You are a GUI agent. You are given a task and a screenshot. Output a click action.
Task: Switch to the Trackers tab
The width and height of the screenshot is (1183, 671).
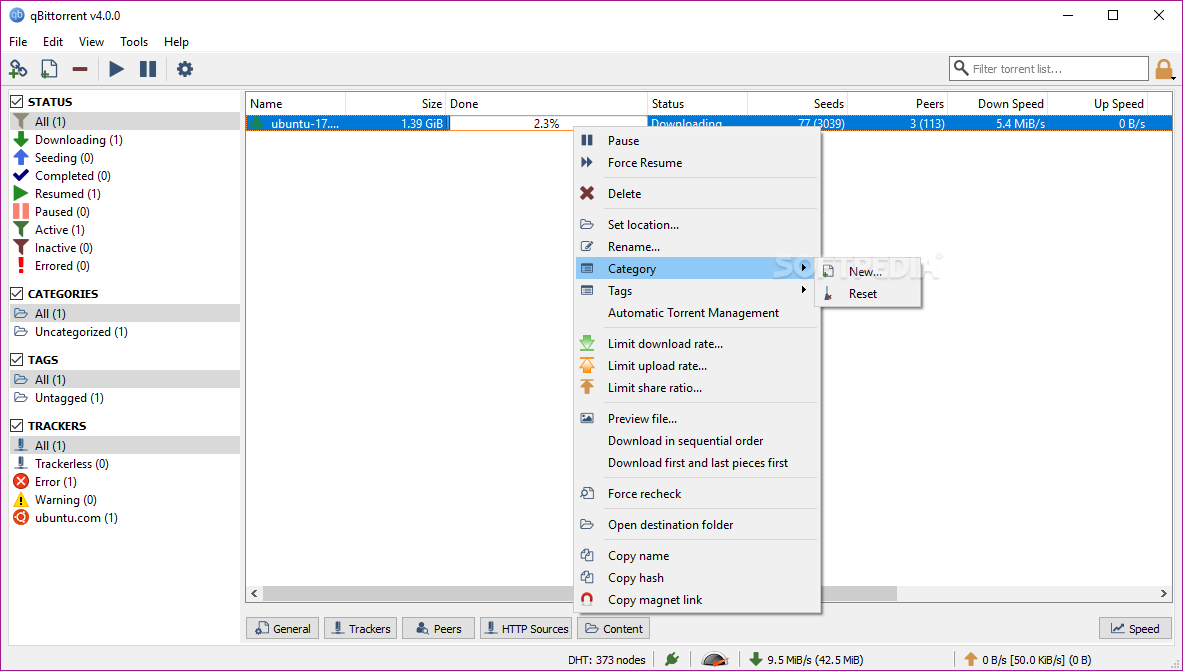(x=361, y=628)
